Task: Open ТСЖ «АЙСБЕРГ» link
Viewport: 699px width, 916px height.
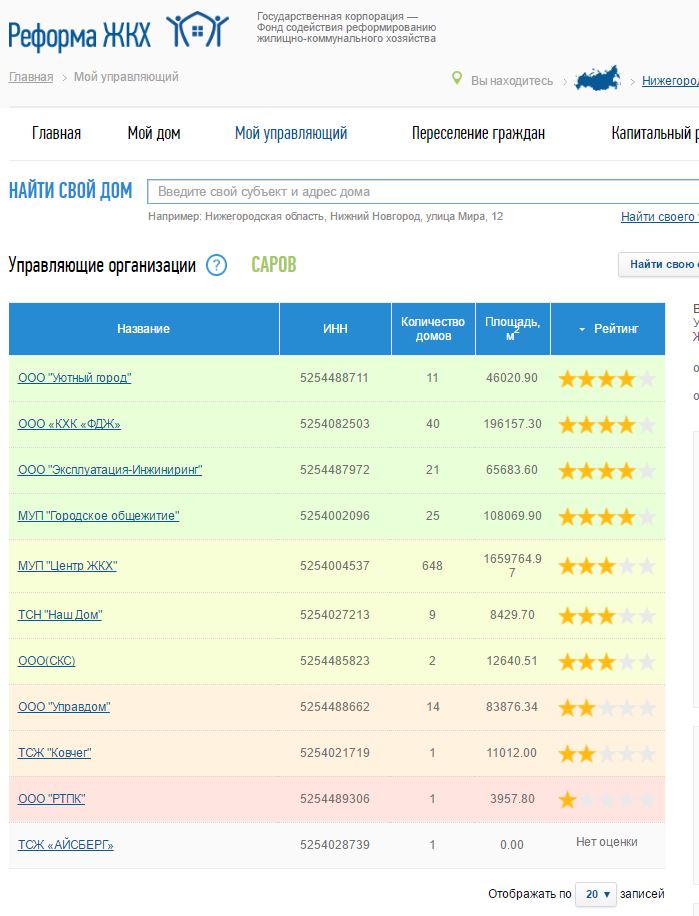Action: click(x=66, y=845)
